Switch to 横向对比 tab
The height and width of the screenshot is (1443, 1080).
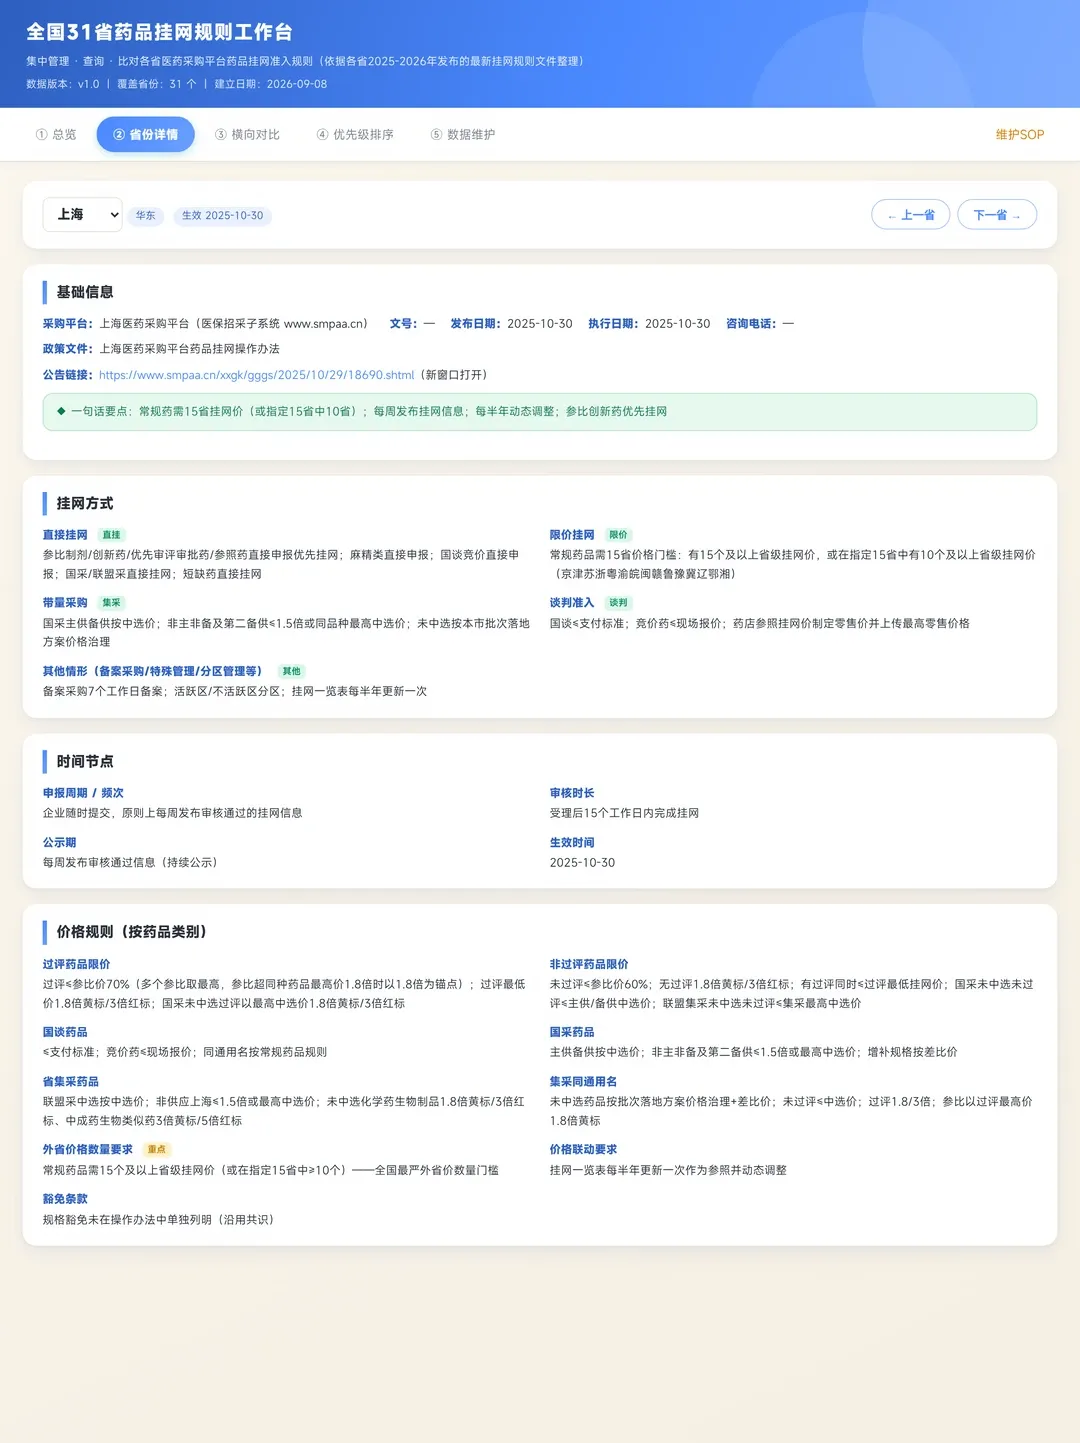tap(247, 135)
